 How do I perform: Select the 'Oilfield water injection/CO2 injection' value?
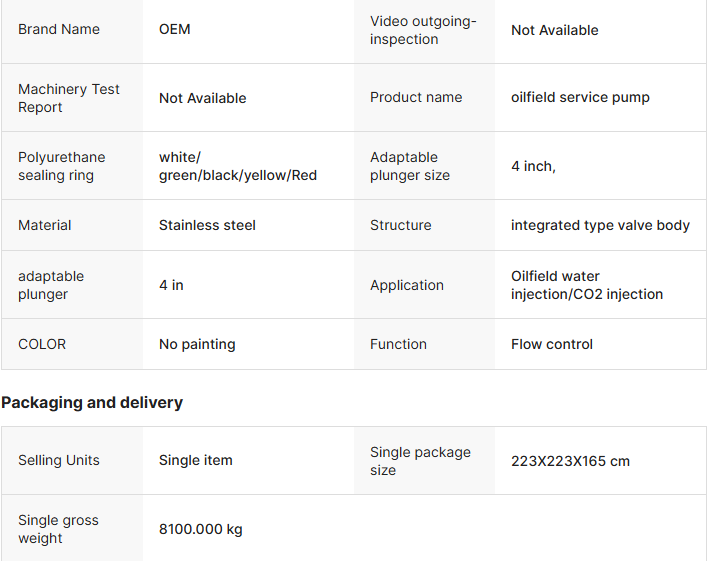586,285
